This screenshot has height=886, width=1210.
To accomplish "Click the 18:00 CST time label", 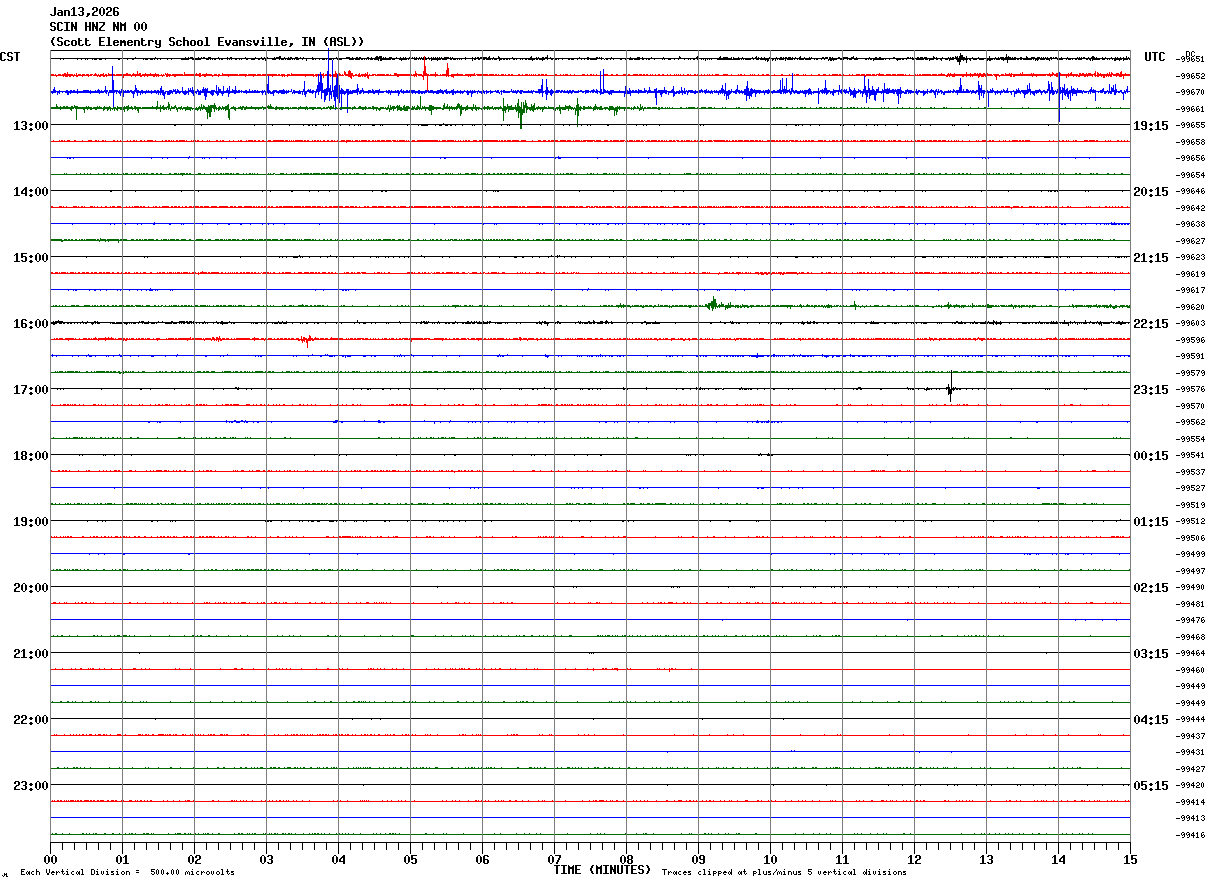I will click(x=31, y=456).
